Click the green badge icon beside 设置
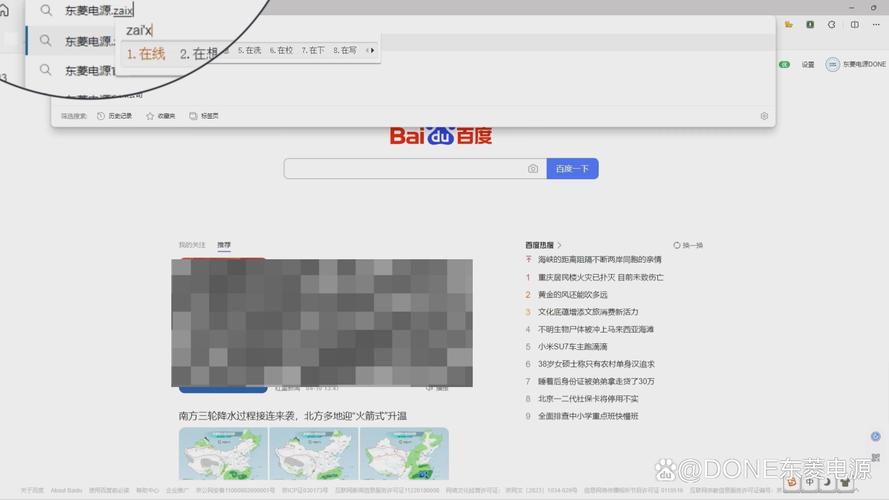This screenshot has height=500, width=889. [785, 65]
